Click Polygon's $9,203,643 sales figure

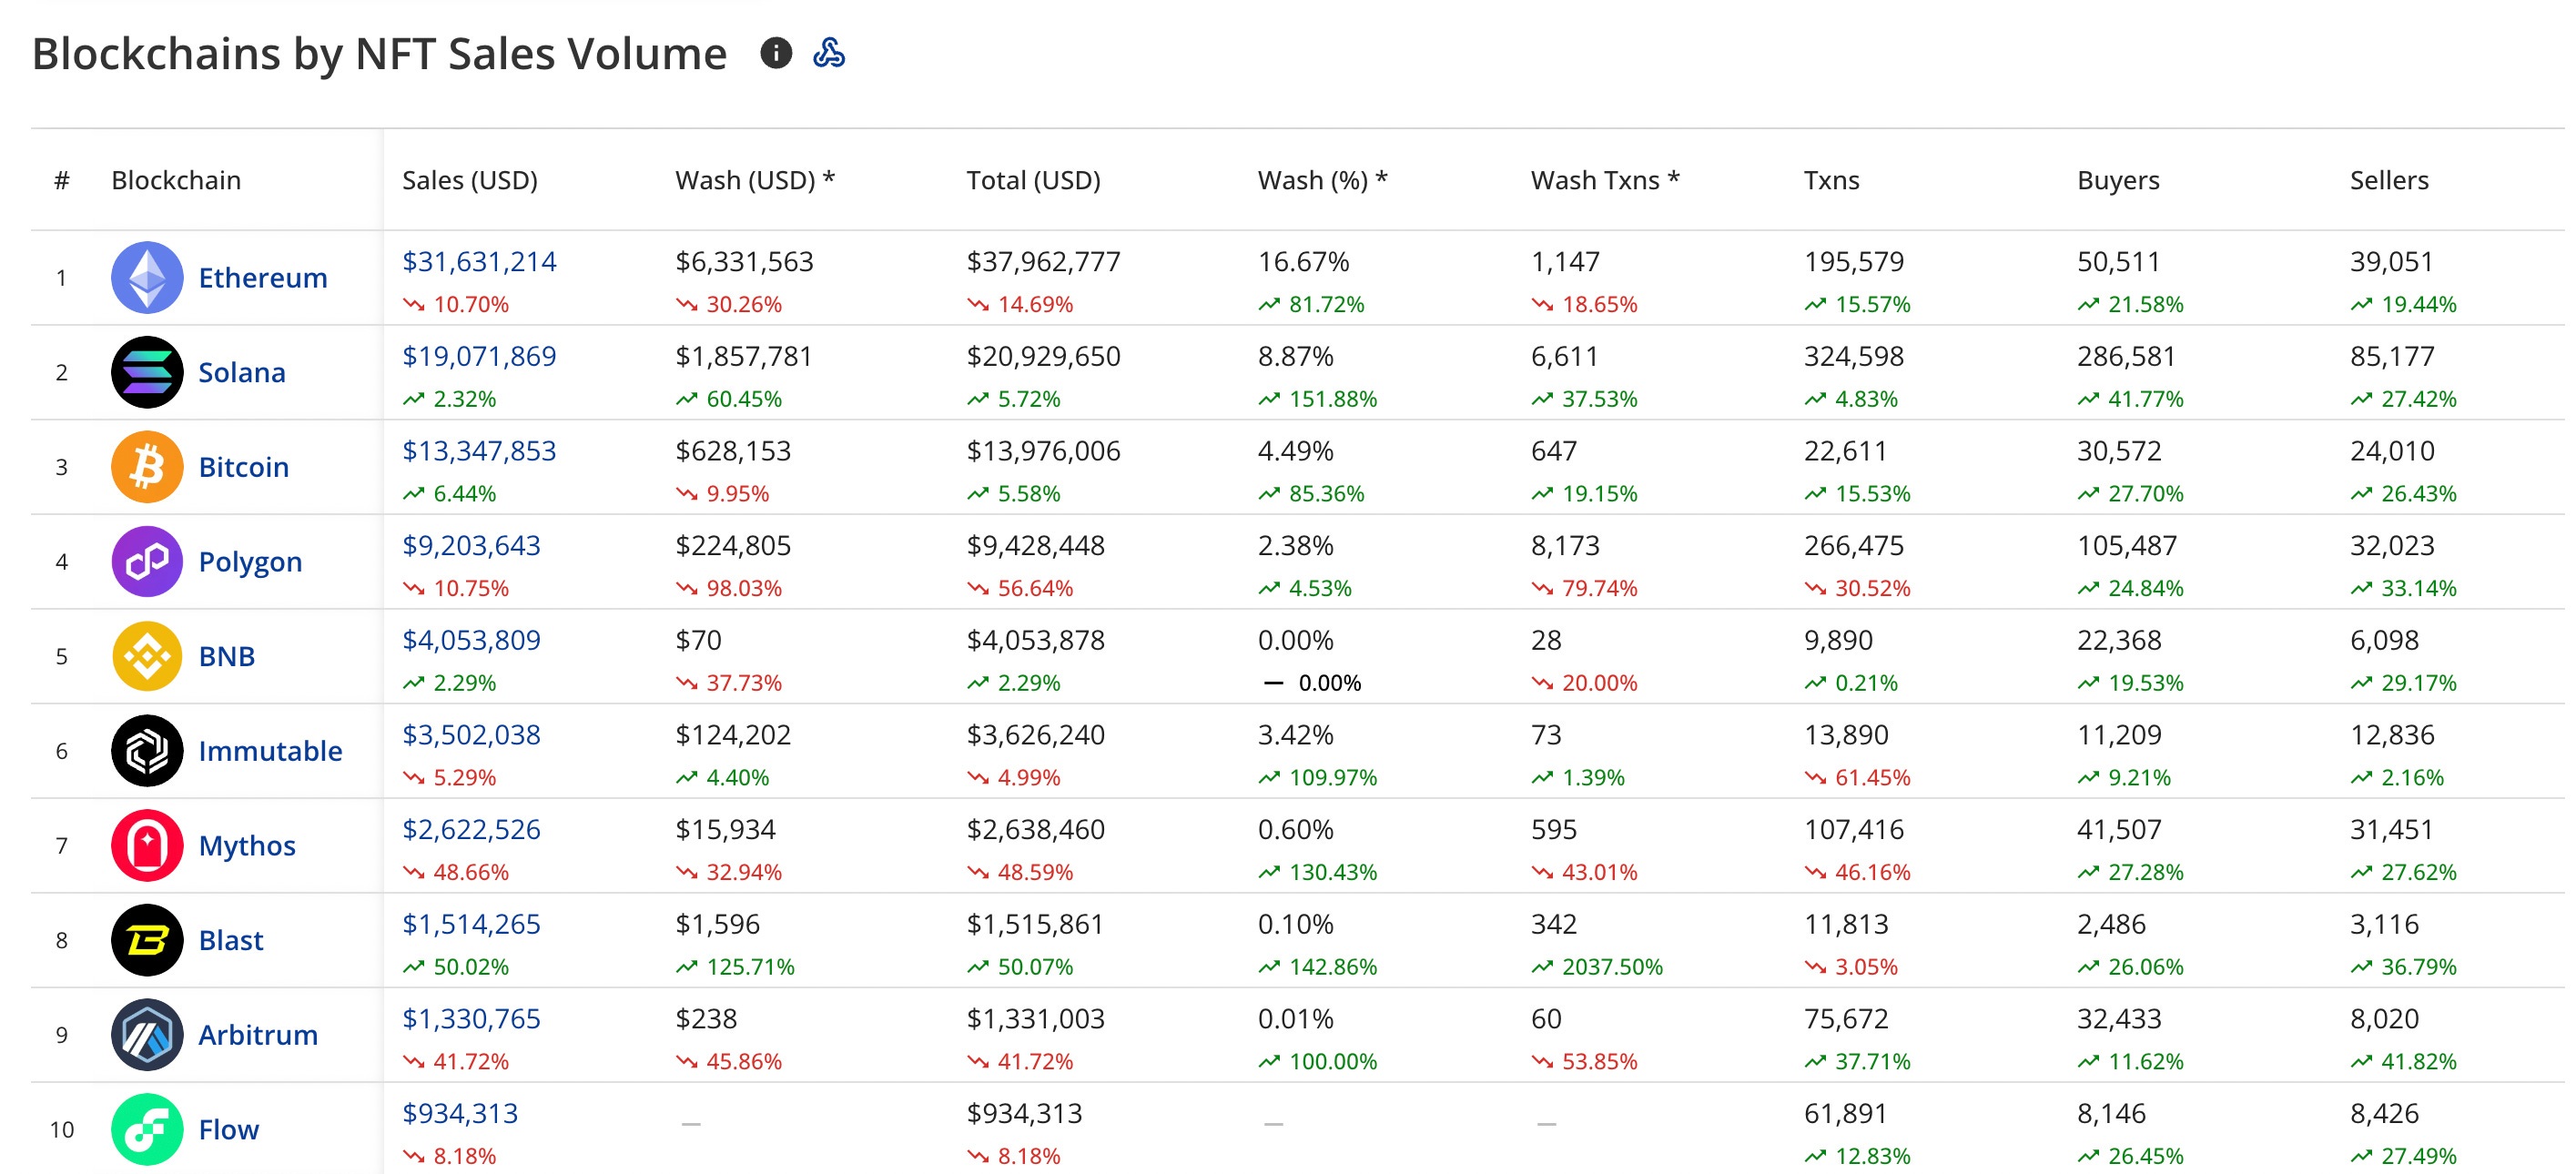pos(470,546)
